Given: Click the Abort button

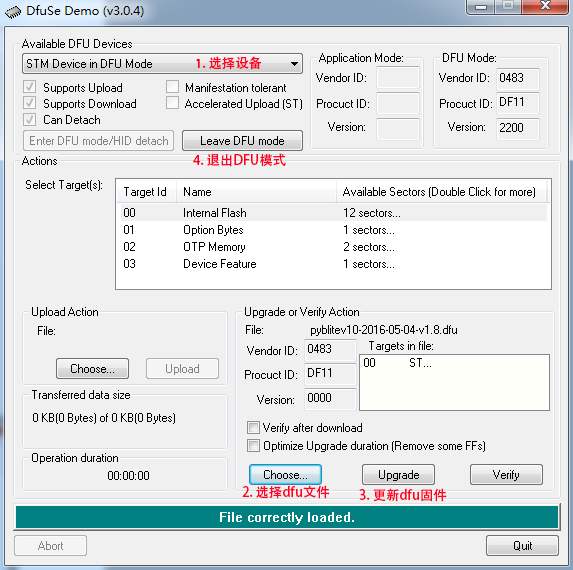Looking at the screenshot, I should [x=50, y=546].
